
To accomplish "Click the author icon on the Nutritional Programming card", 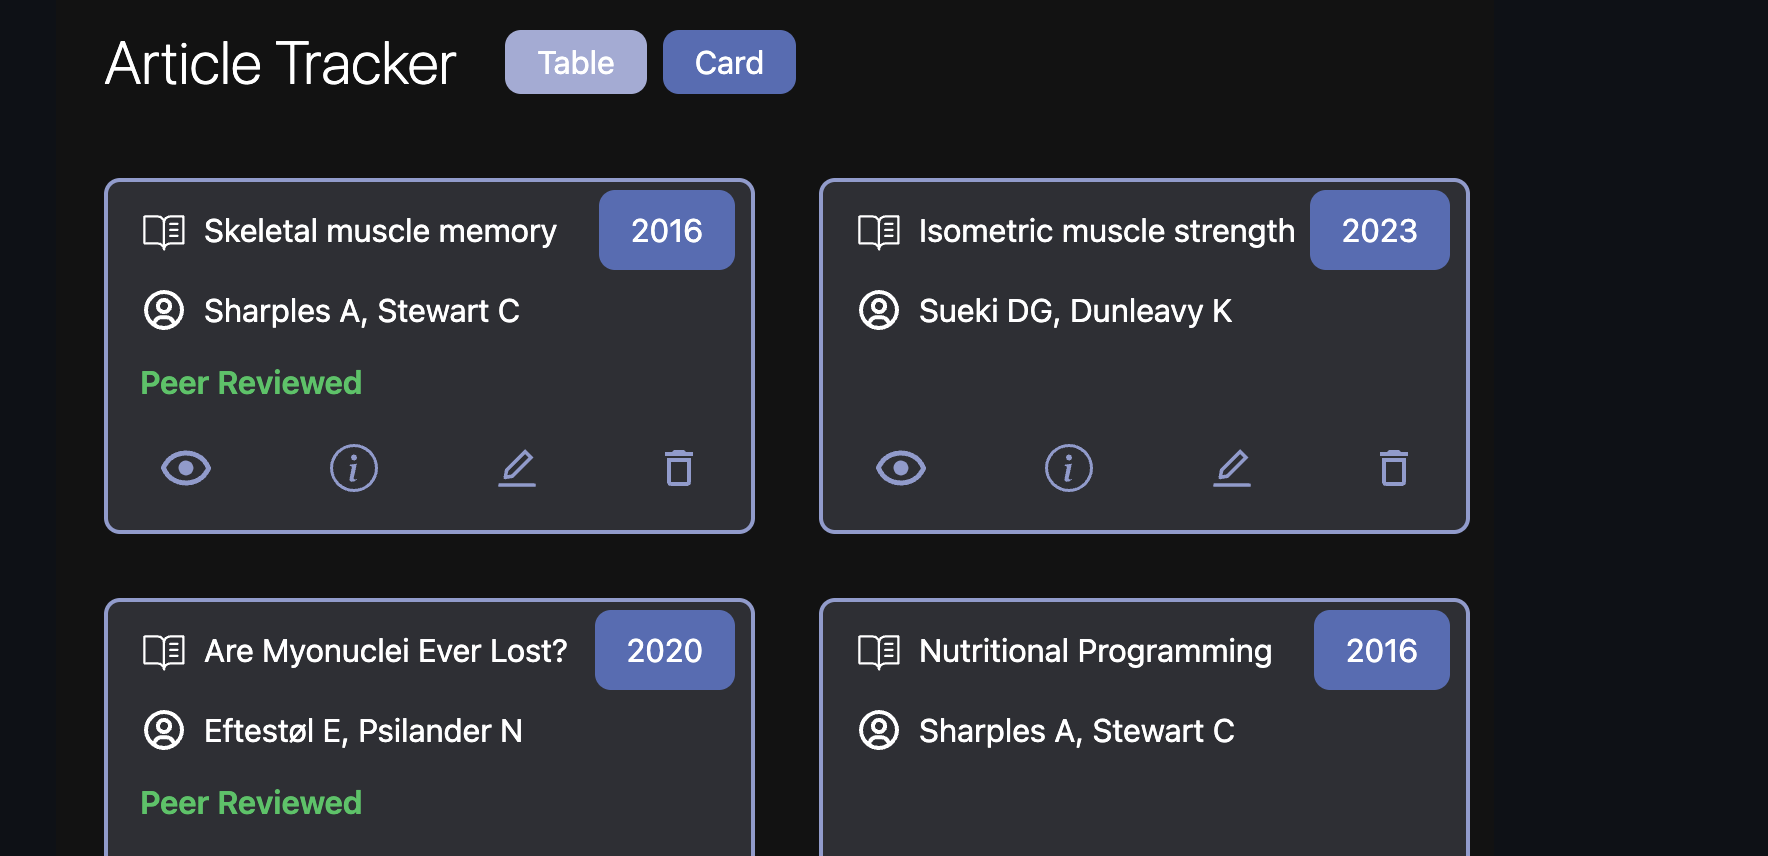I will 880,731.
